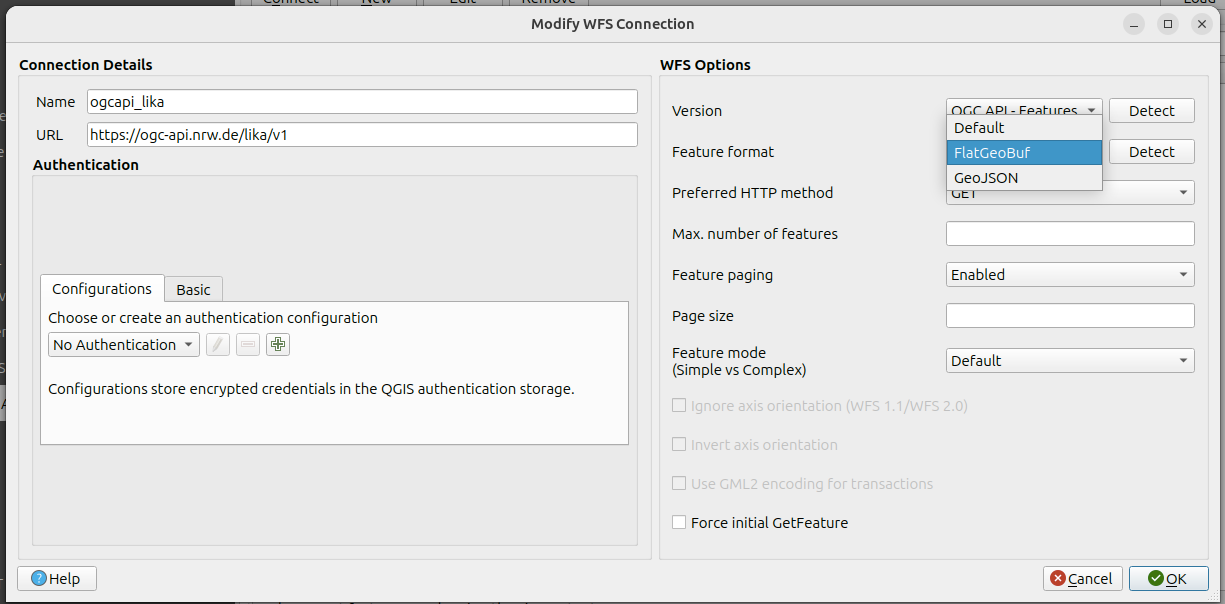Viewport: 1225px width, 604px height.
Task: Switch to the Basic authentication tab
Action: click(x=193, y=290)
